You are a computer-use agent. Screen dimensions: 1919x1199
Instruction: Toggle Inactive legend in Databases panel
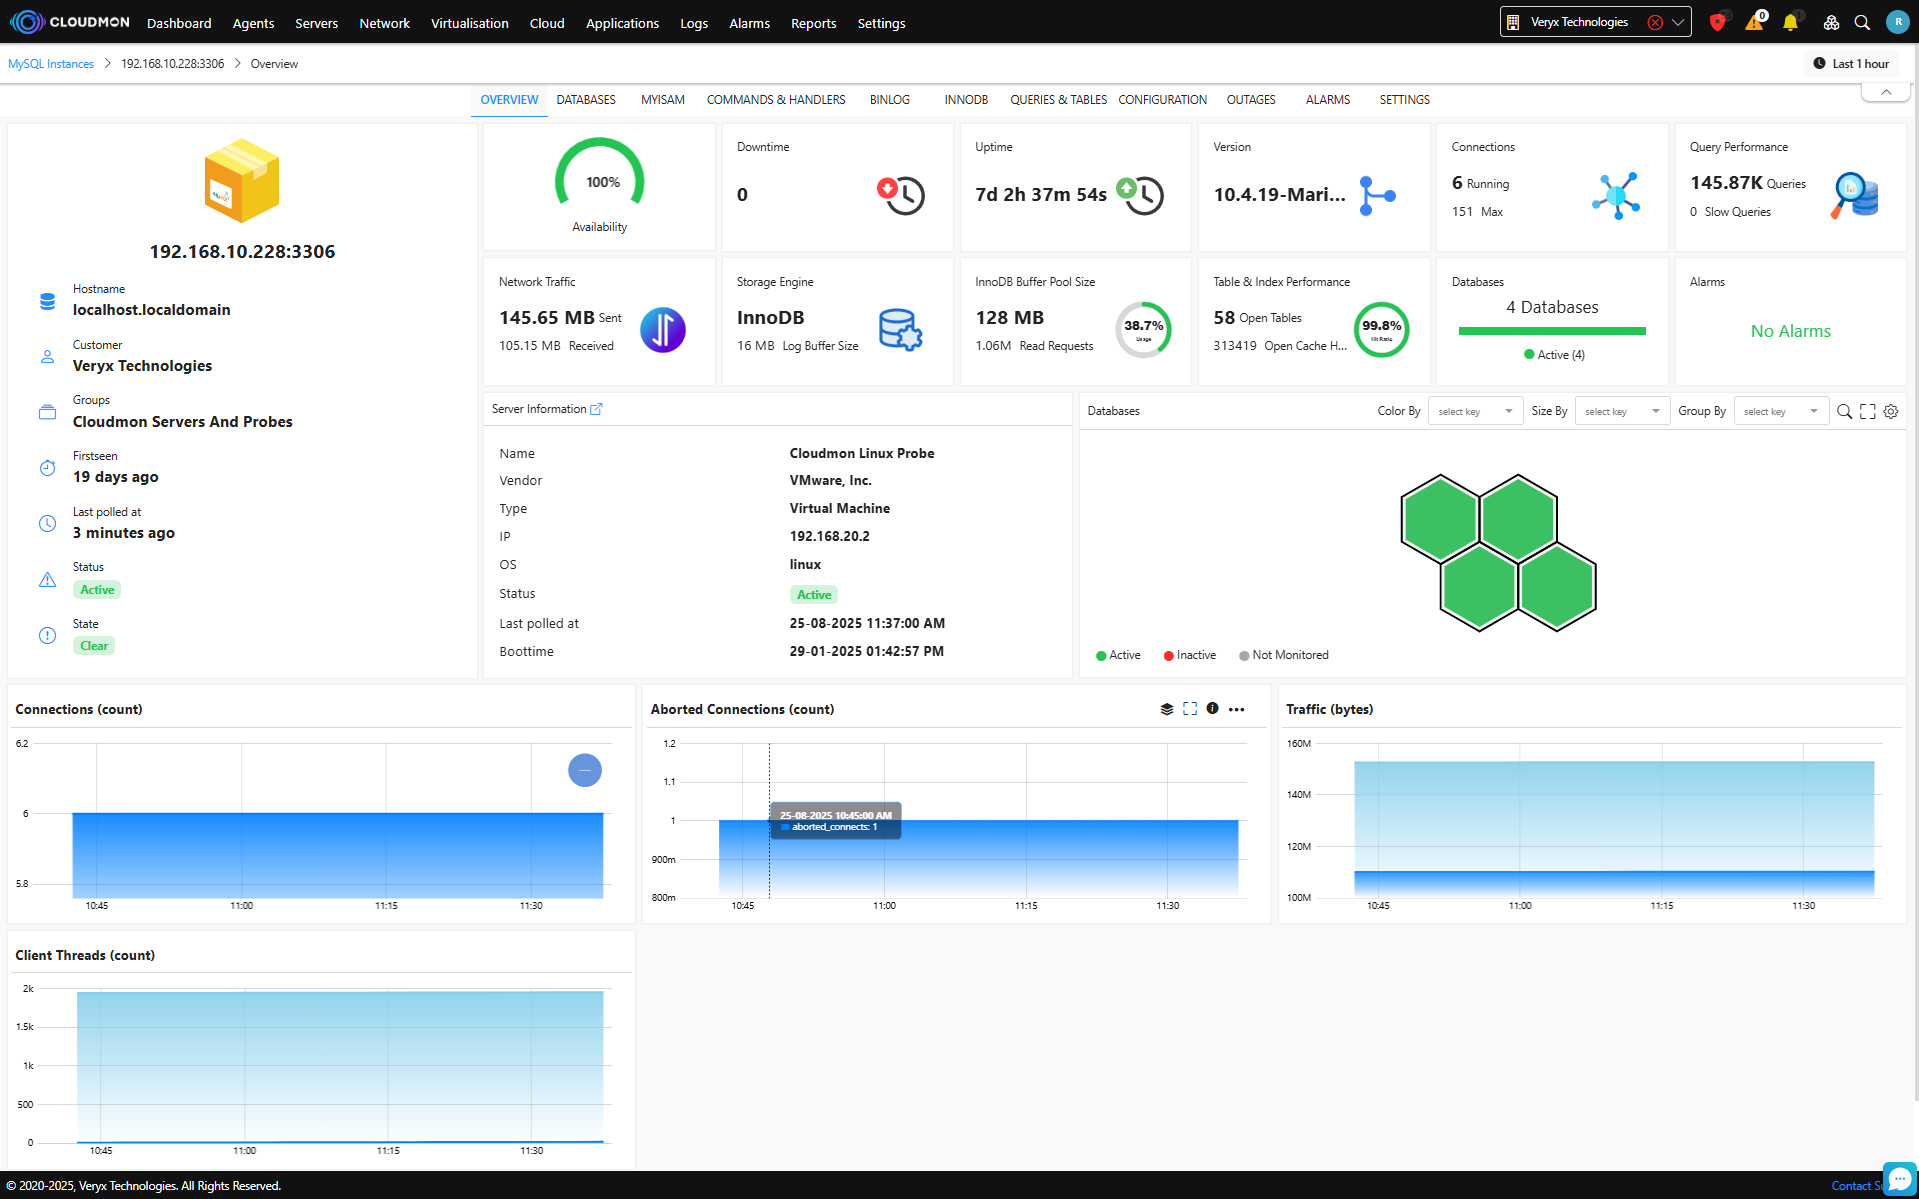click(x=1190, y=655)
